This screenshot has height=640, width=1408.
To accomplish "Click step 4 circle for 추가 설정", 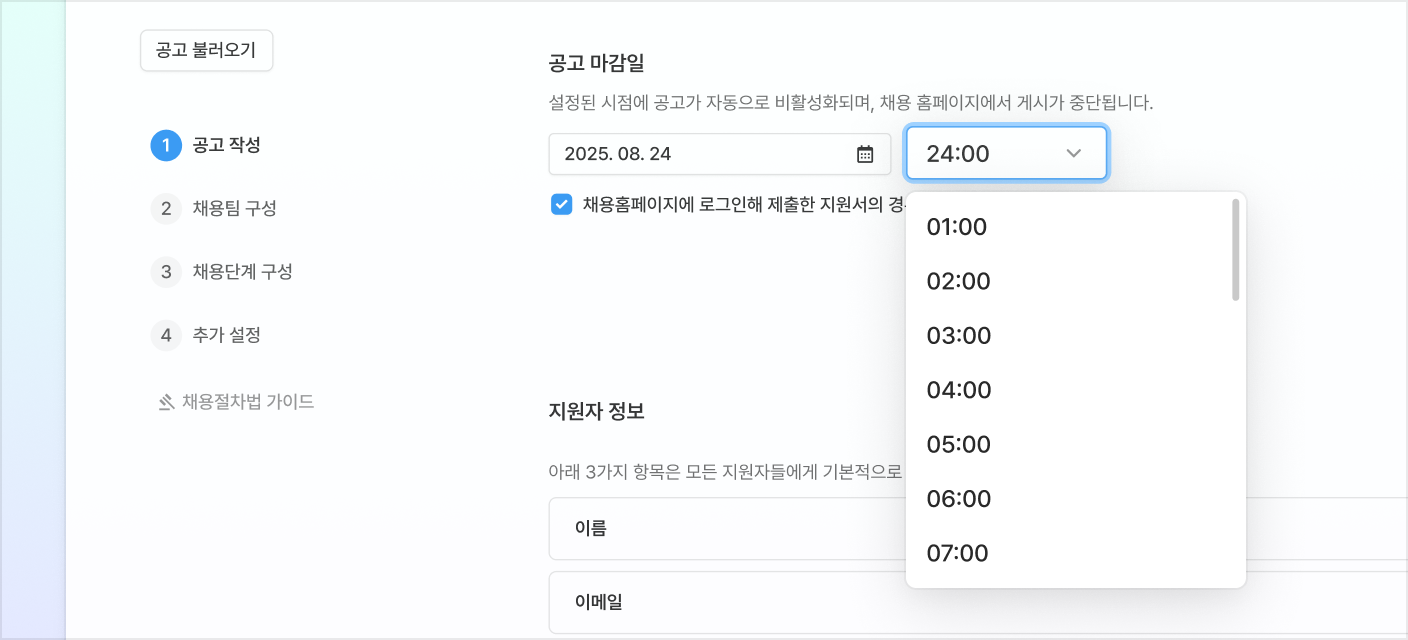I will click(x=166, y=335).
